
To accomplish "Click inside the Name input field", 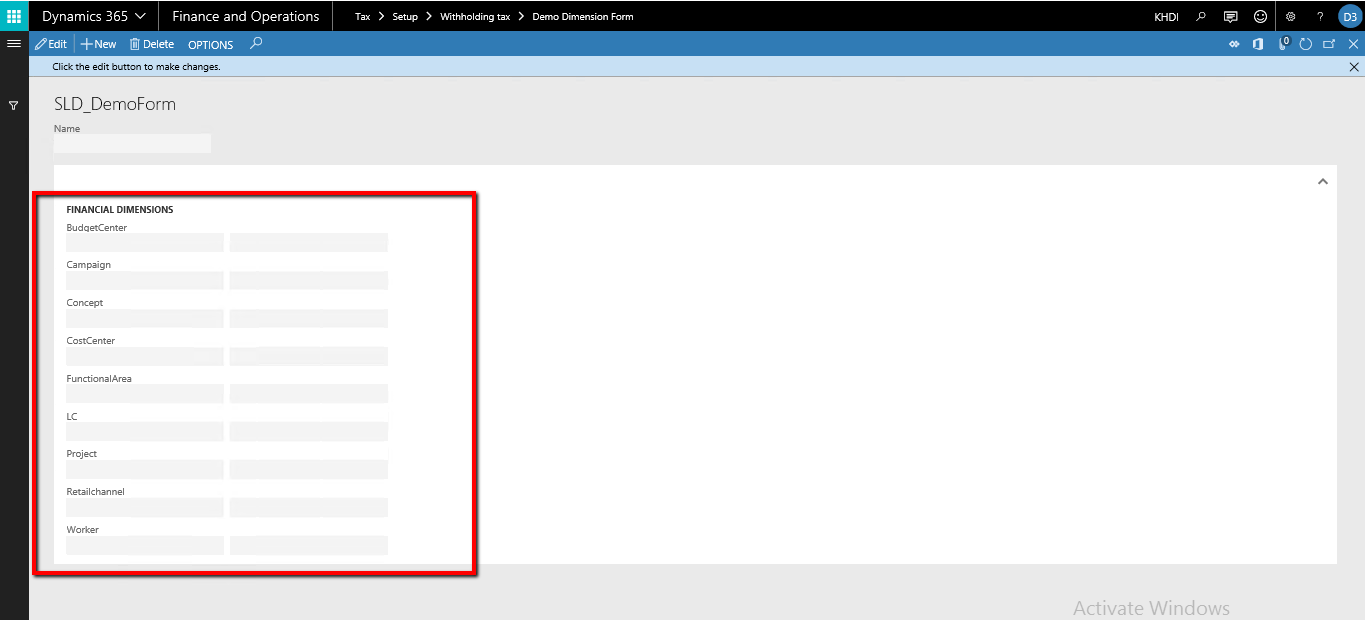I will (131, 143).
